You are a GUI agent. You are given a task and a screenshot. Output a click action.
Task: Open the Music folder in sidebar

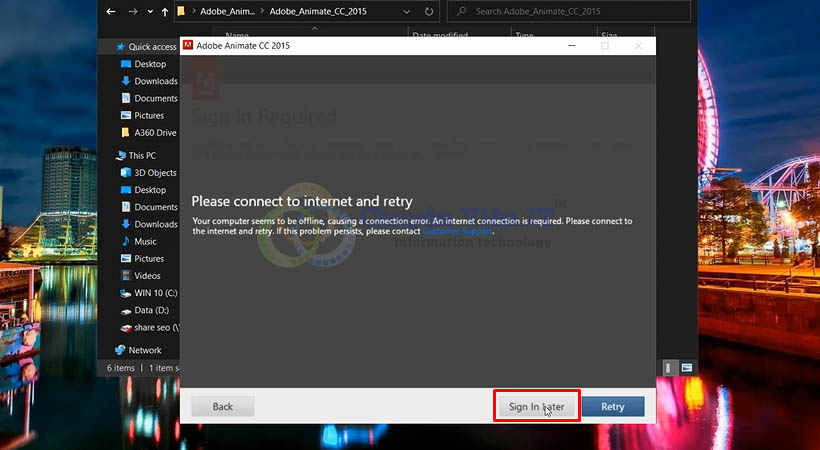pyautogui.click(x=145, y=241)
